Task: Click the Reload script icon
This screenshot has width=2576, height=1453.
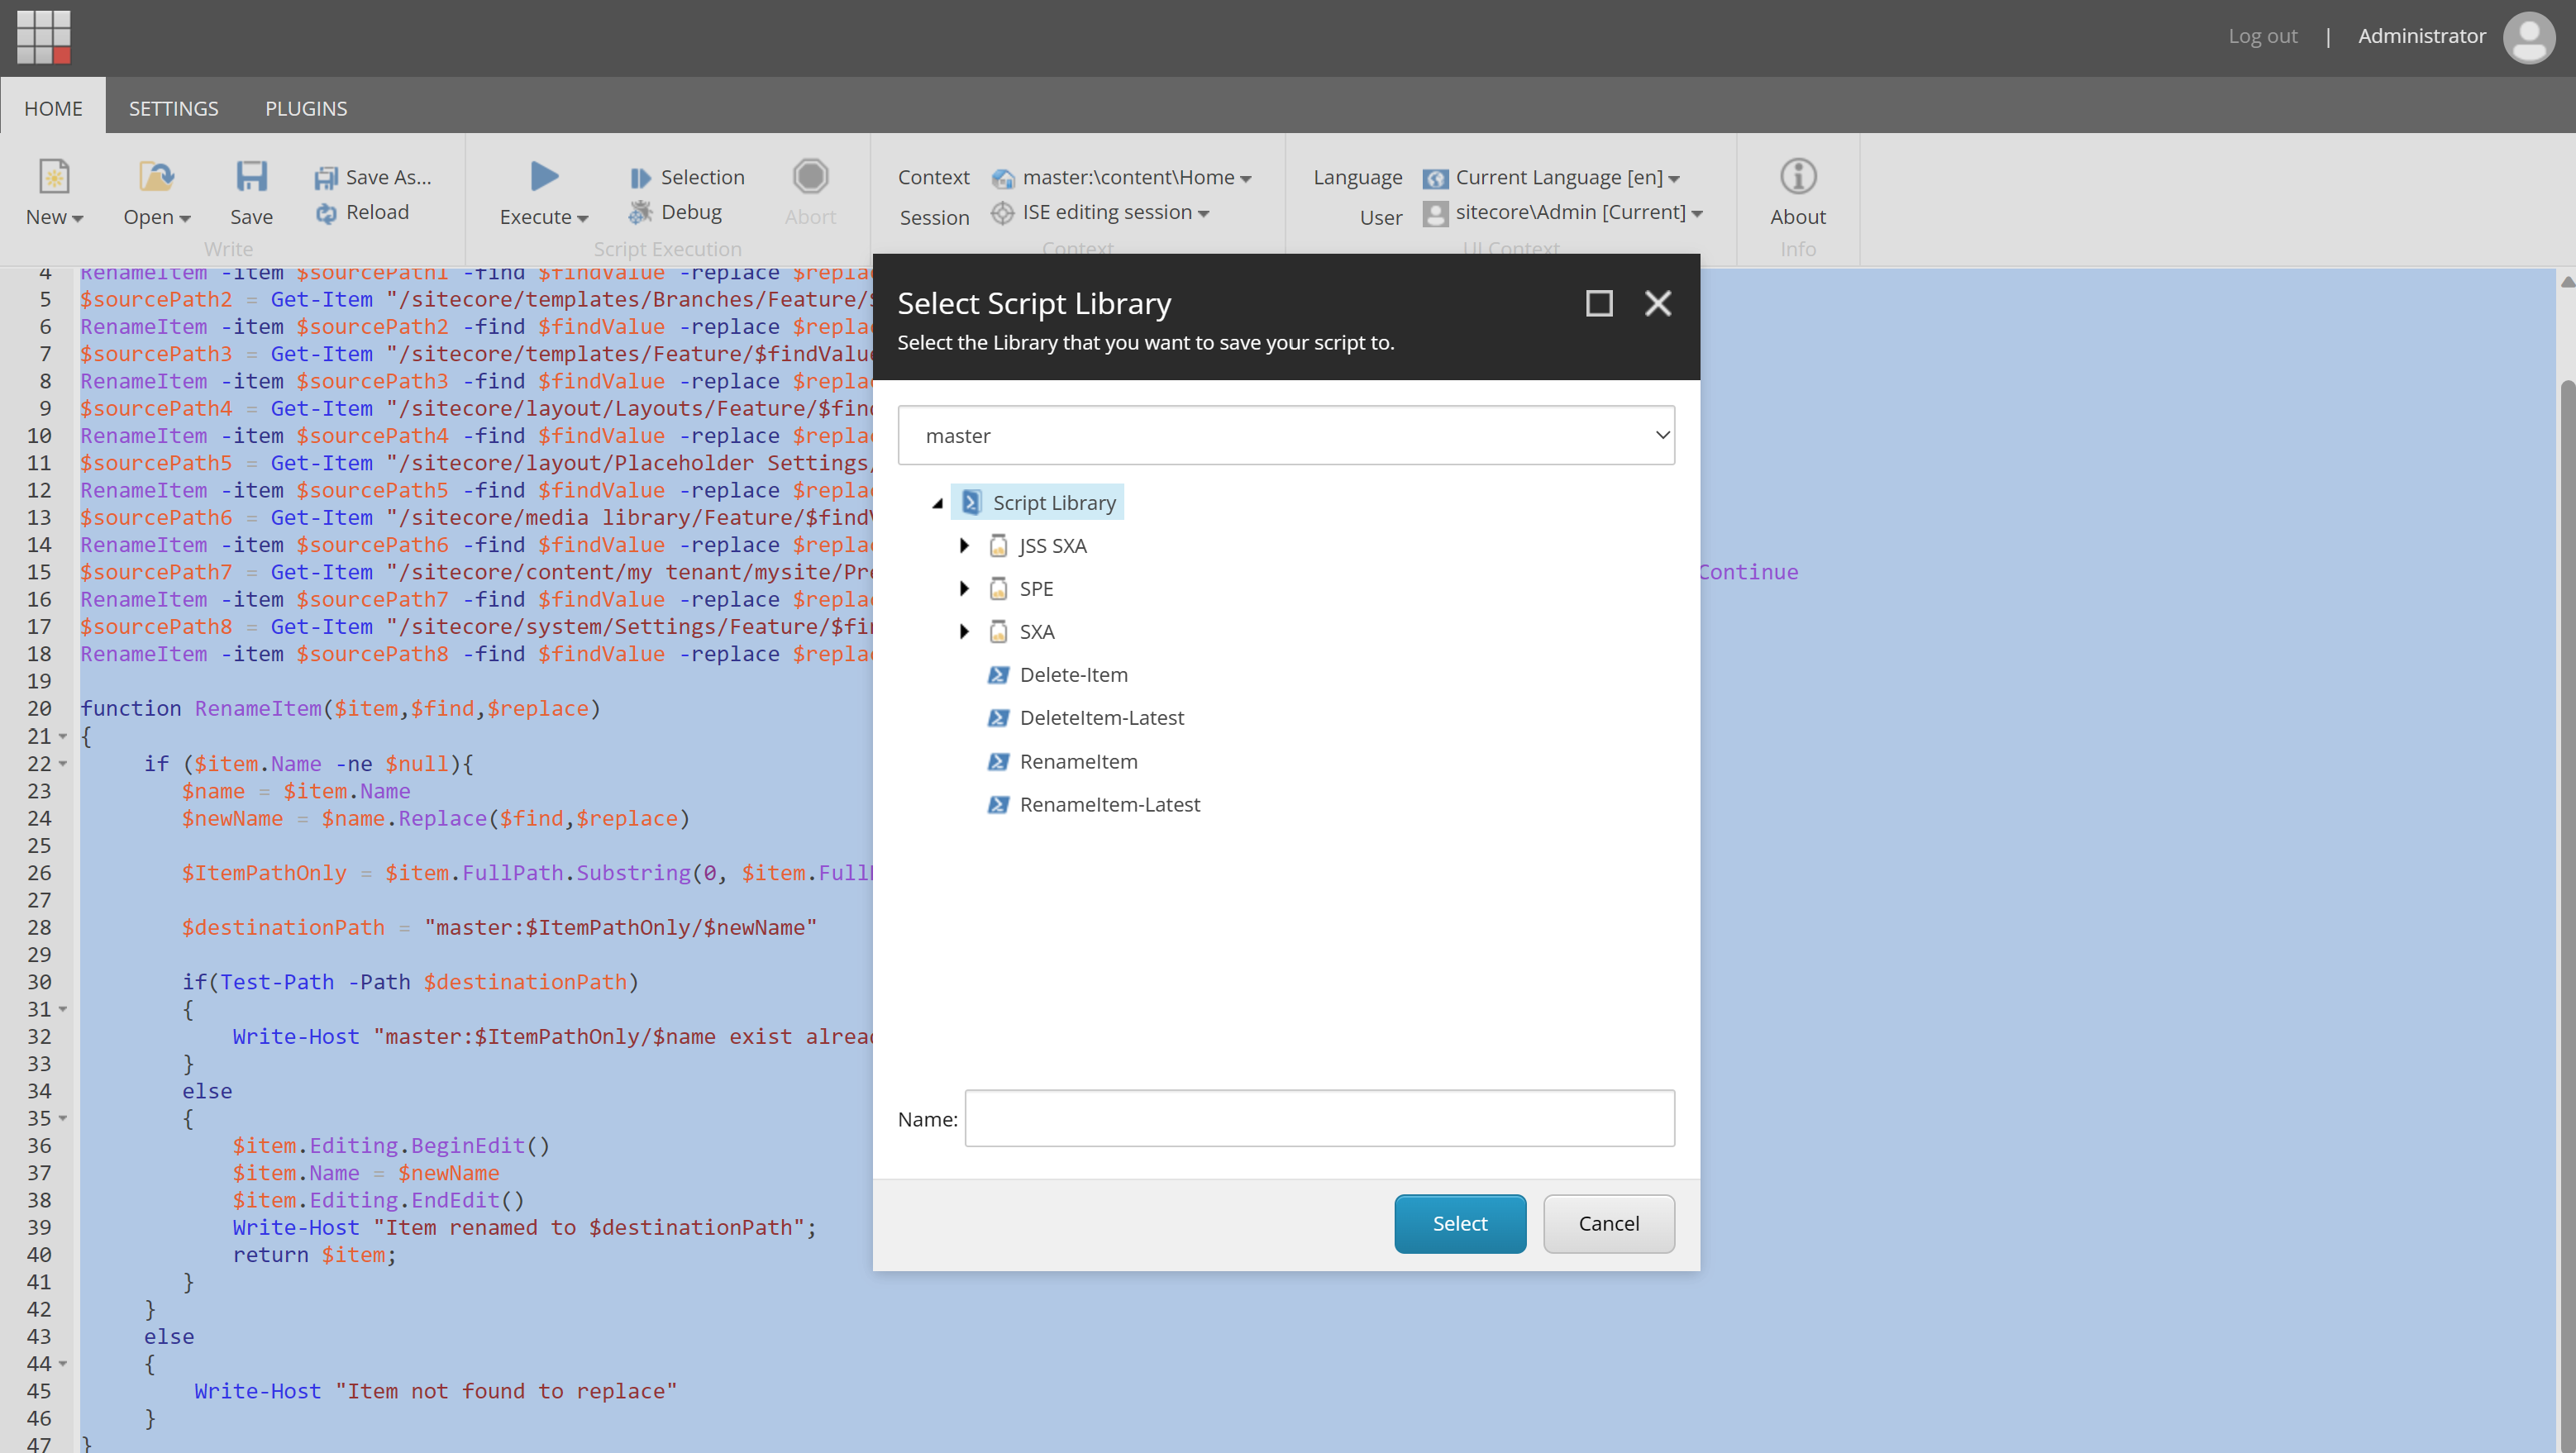Action: tap(326, 213)
